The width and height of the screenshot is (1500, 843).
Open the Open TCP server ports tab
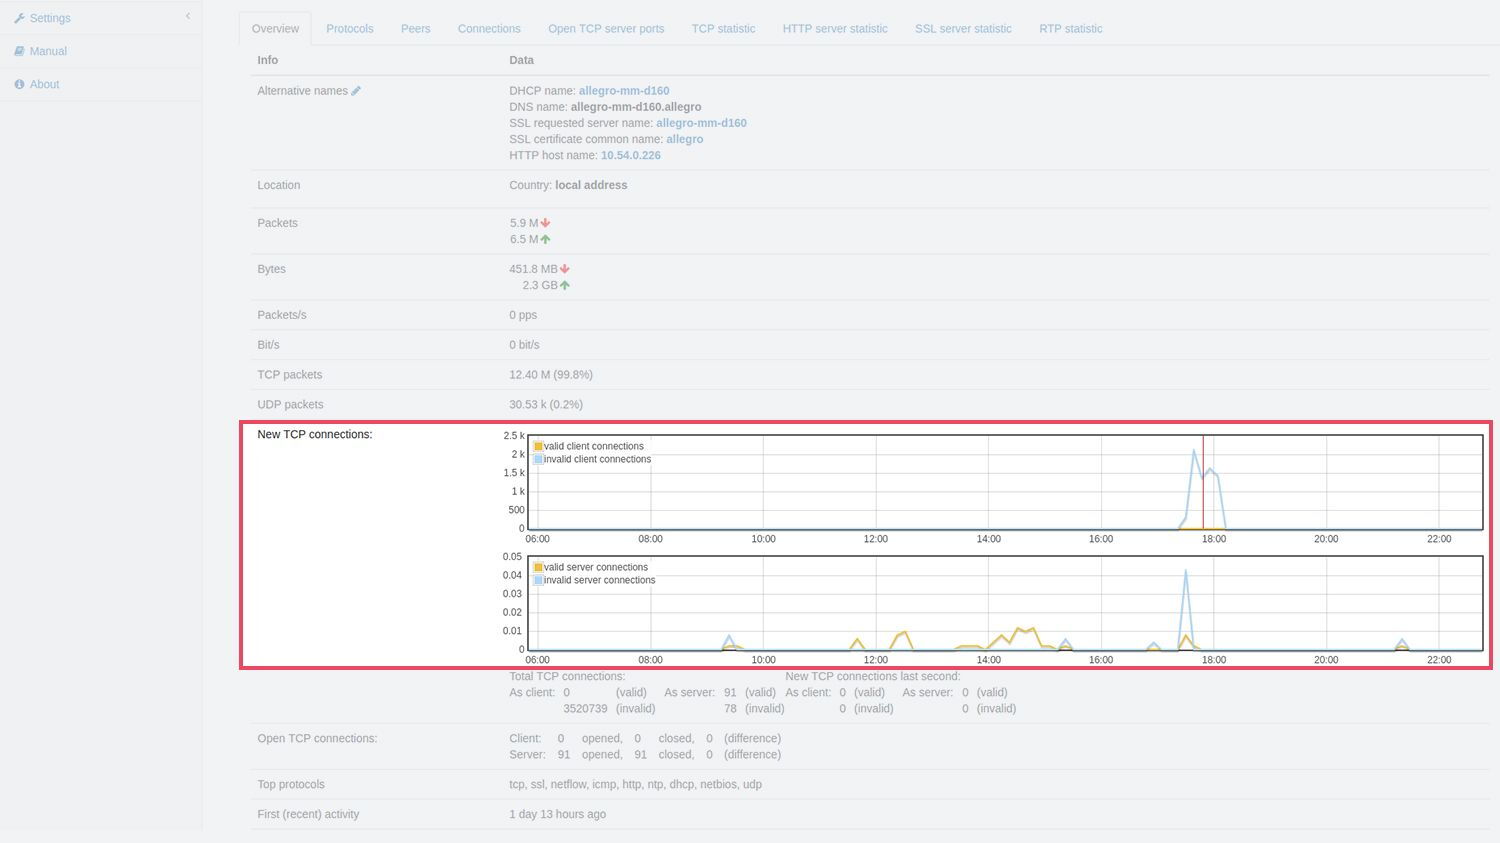click(606, 29)
